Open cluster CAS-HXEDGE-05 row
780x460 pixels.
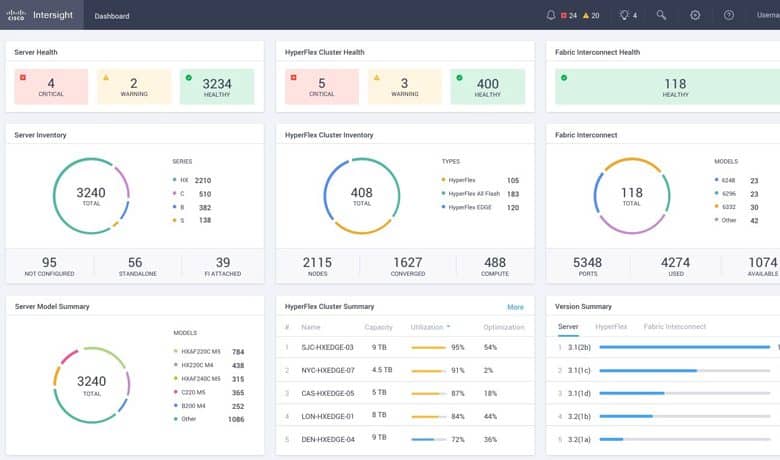(x=405, y=393)
